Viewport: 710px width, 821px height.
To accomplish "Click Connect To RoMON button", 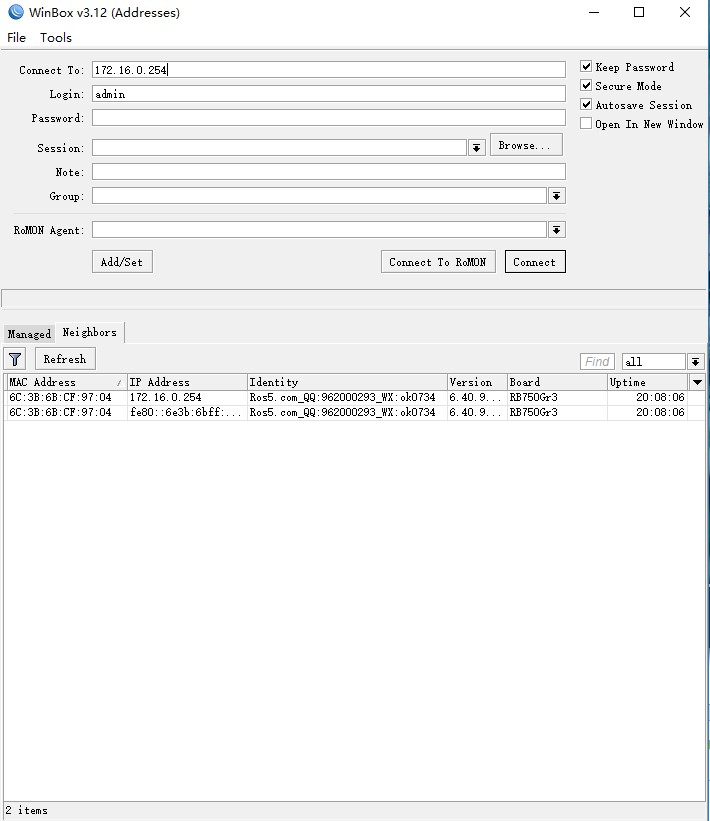I will point(438,262).
